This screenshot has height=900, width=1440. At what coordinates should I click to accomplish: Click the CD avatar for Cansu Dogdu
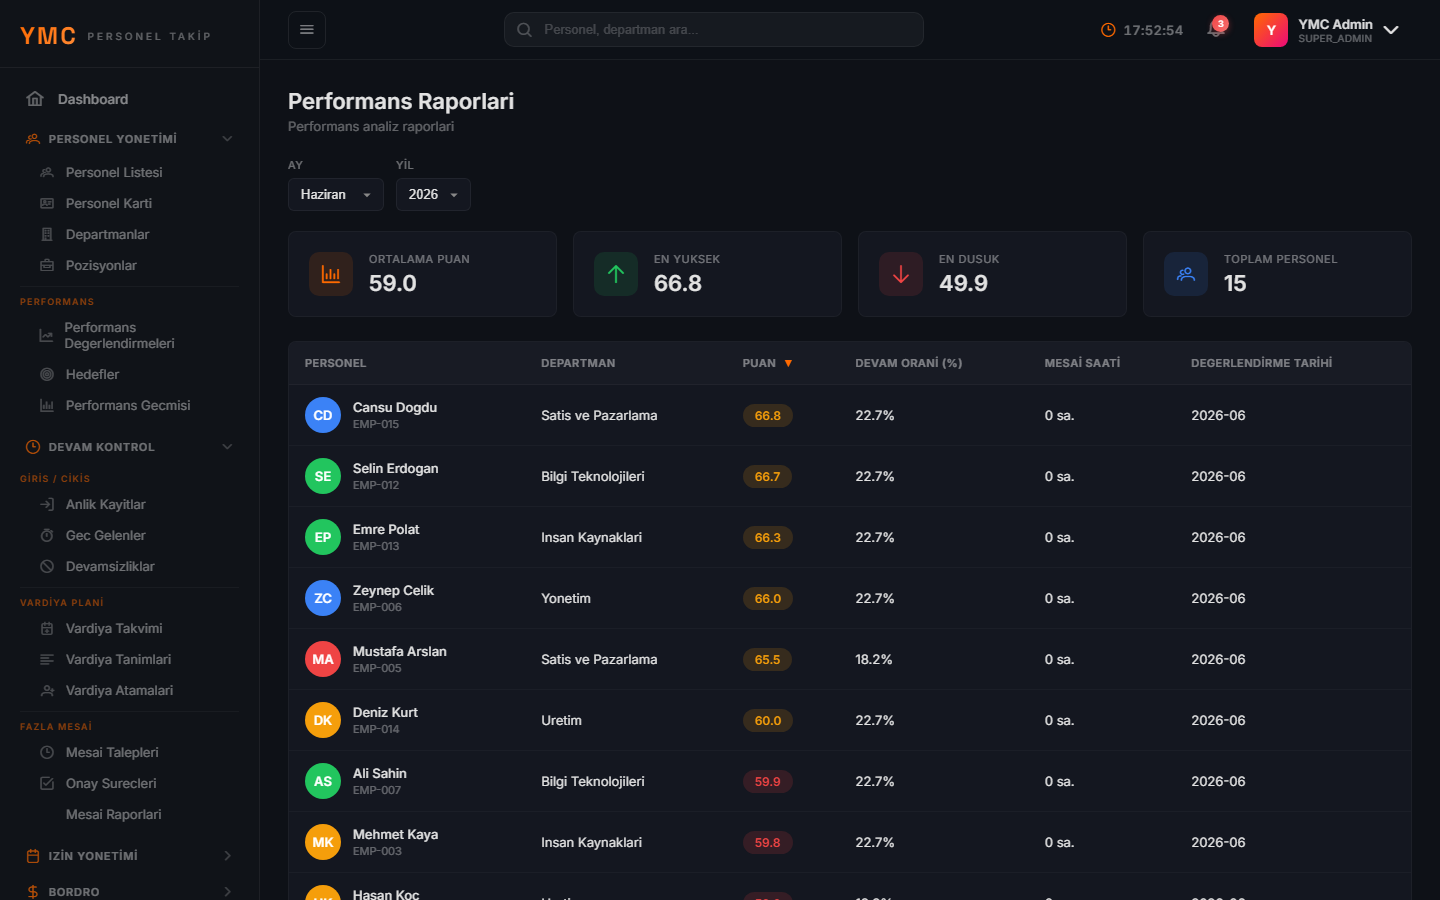(x=323, y=415)
